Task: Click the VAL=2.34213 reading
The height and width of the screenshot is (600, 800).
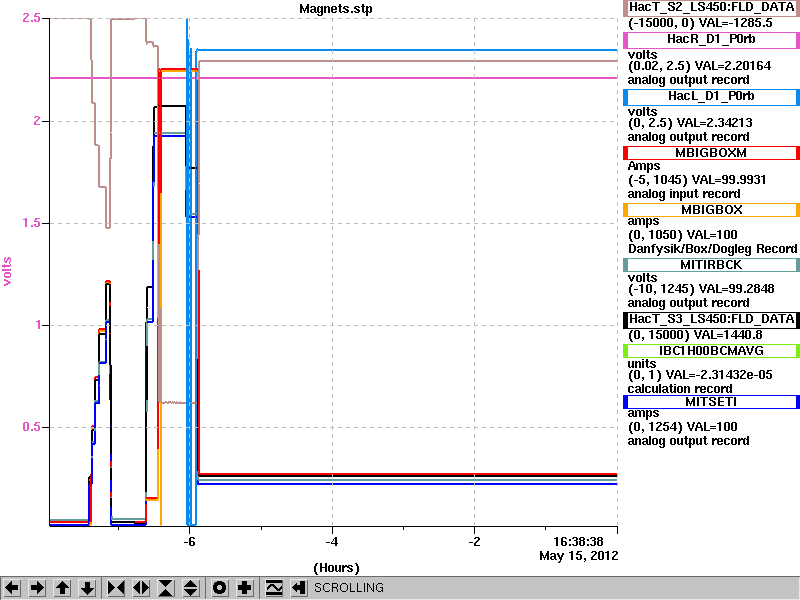Action: 714,123
